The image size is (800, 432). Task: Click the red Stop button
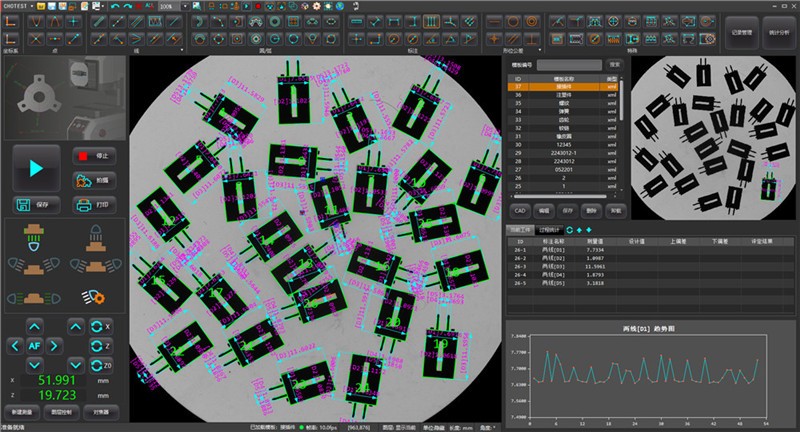[x=95, y=156]
